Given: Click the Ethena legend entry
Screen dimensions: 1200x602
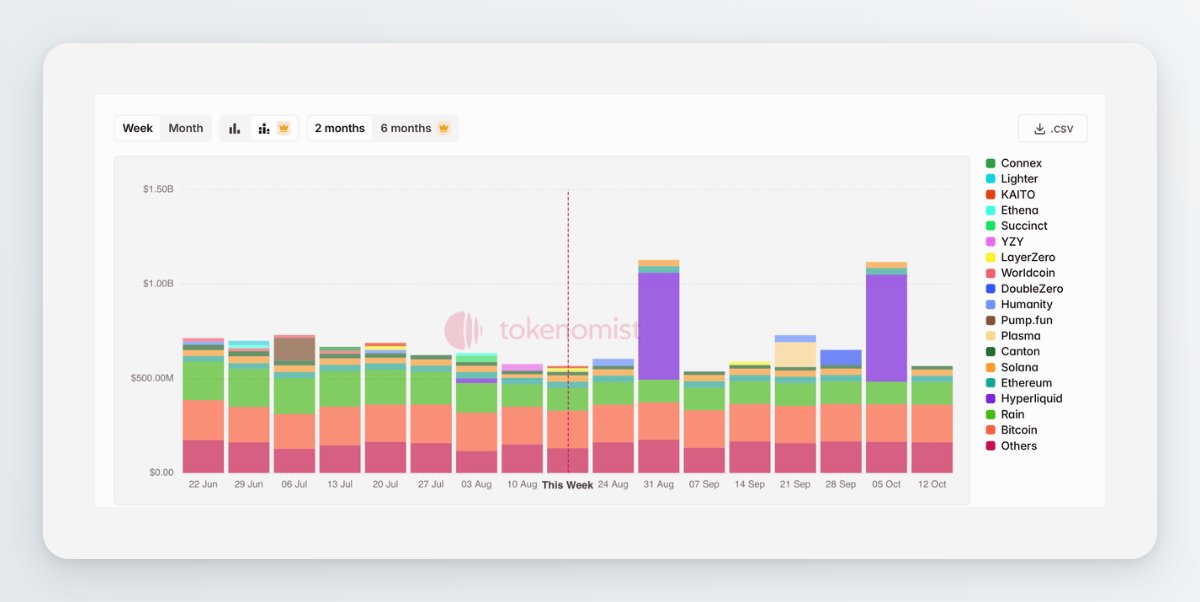Looking at the screenshot, I should [1012, 210].
